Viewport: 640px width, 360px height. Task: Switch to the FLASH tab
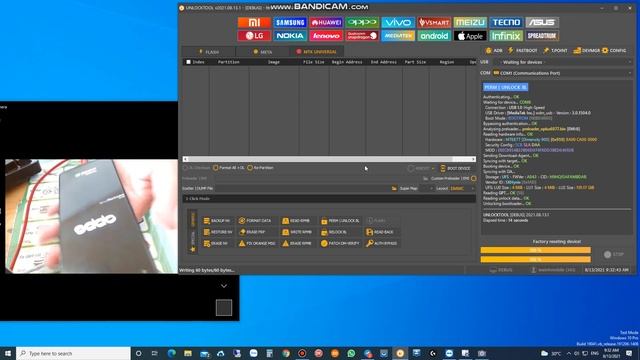[x=209, y=52]
